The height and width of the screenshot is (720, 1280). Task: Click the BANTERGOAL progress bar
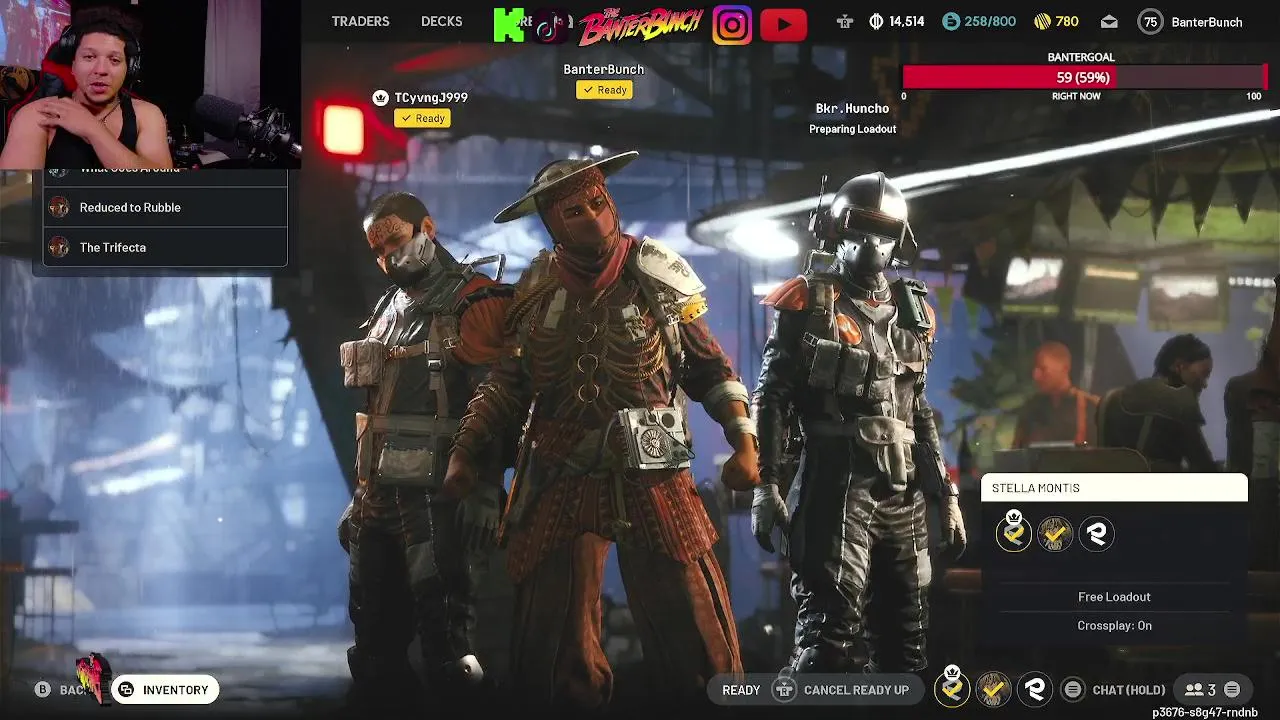pos(1084,77)
